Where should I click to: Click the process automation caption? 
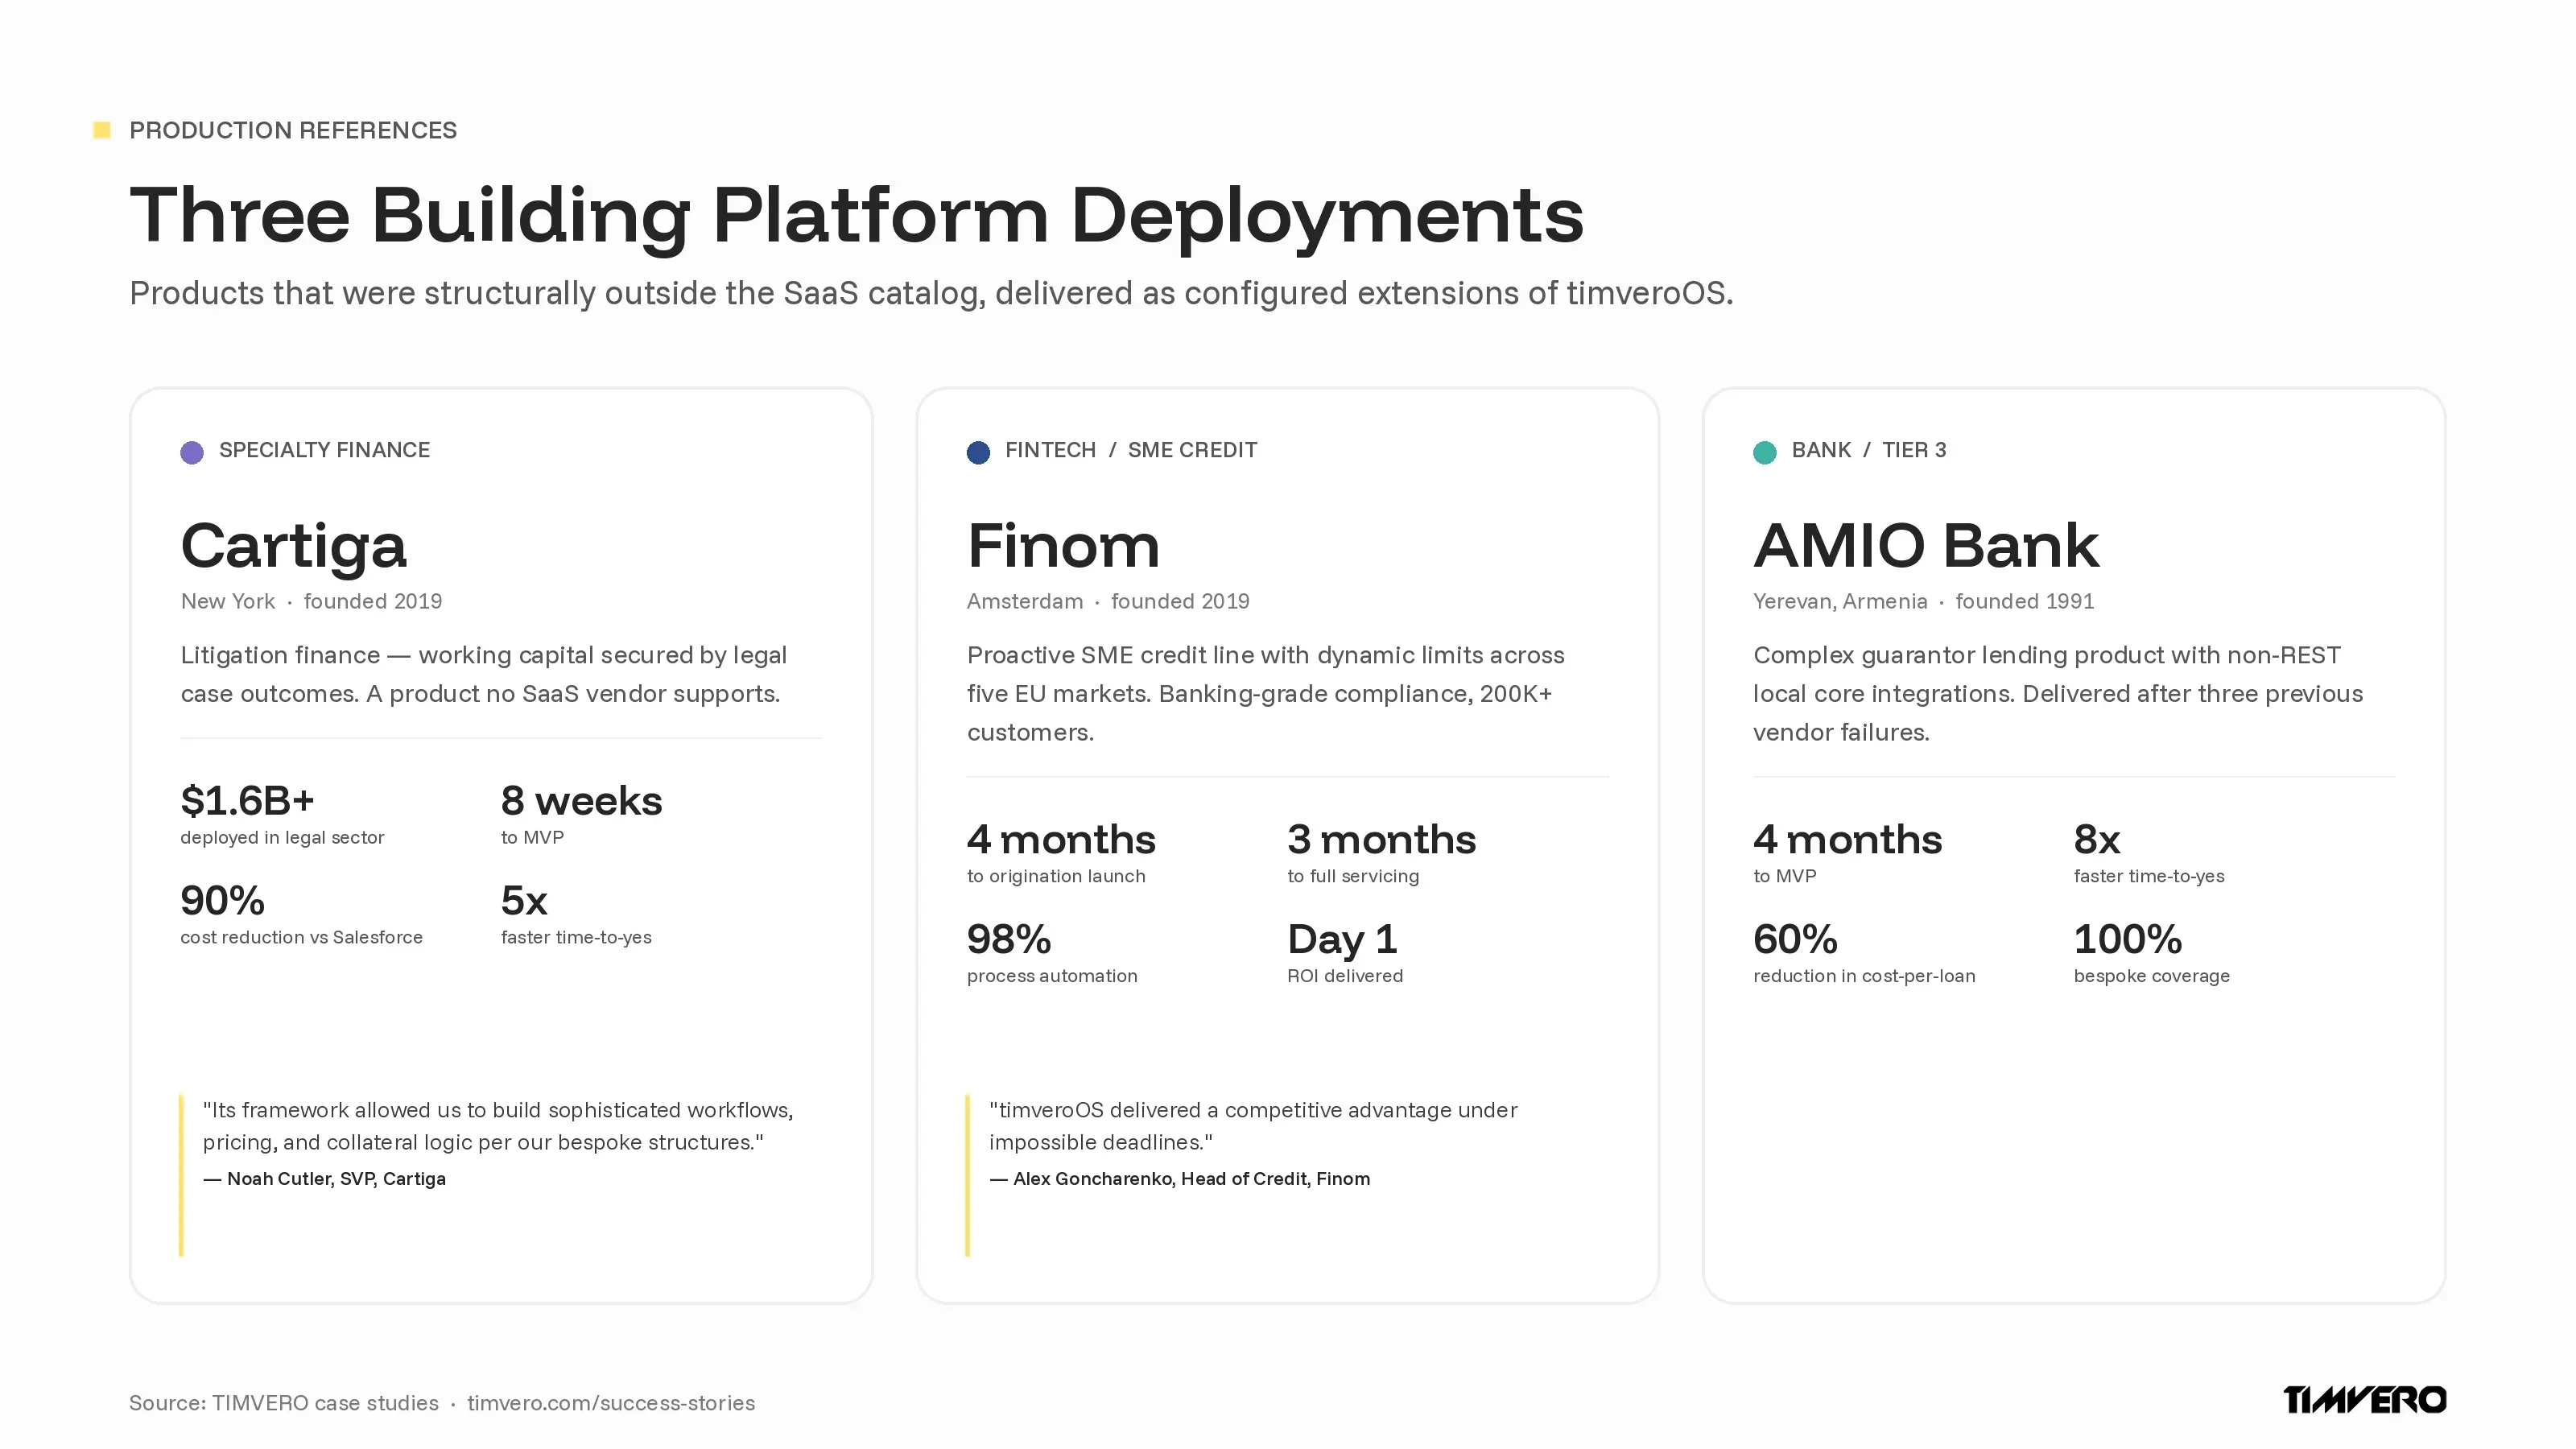click(1052, 976)
